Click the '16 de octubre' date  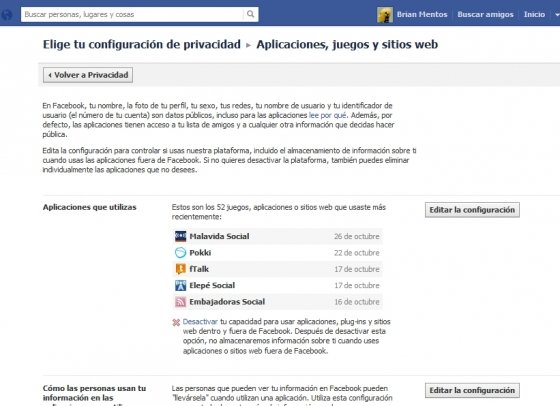[356, 302]
